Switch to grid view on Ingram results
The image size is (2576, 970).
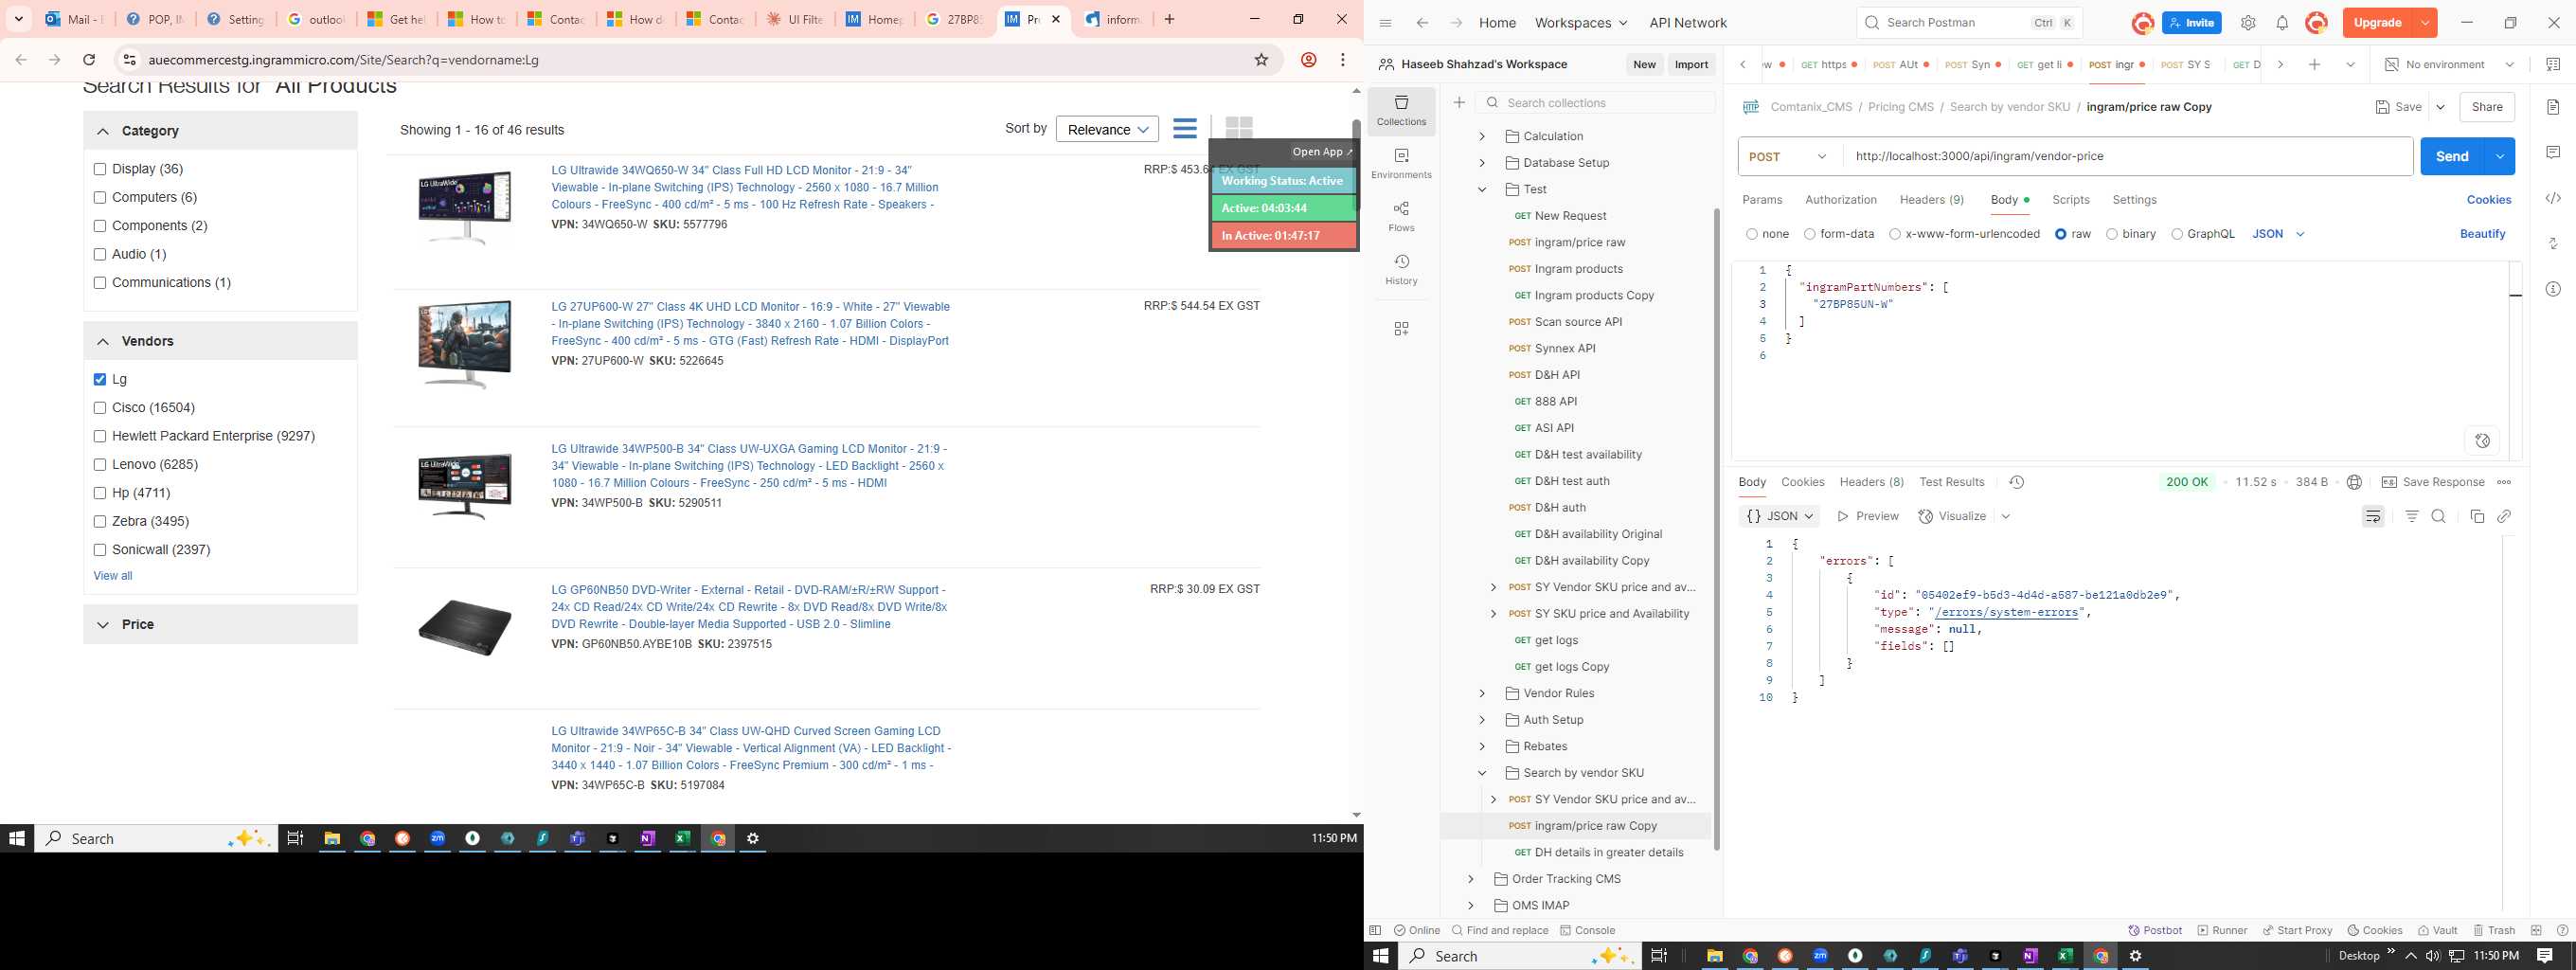coord(1239,128)
